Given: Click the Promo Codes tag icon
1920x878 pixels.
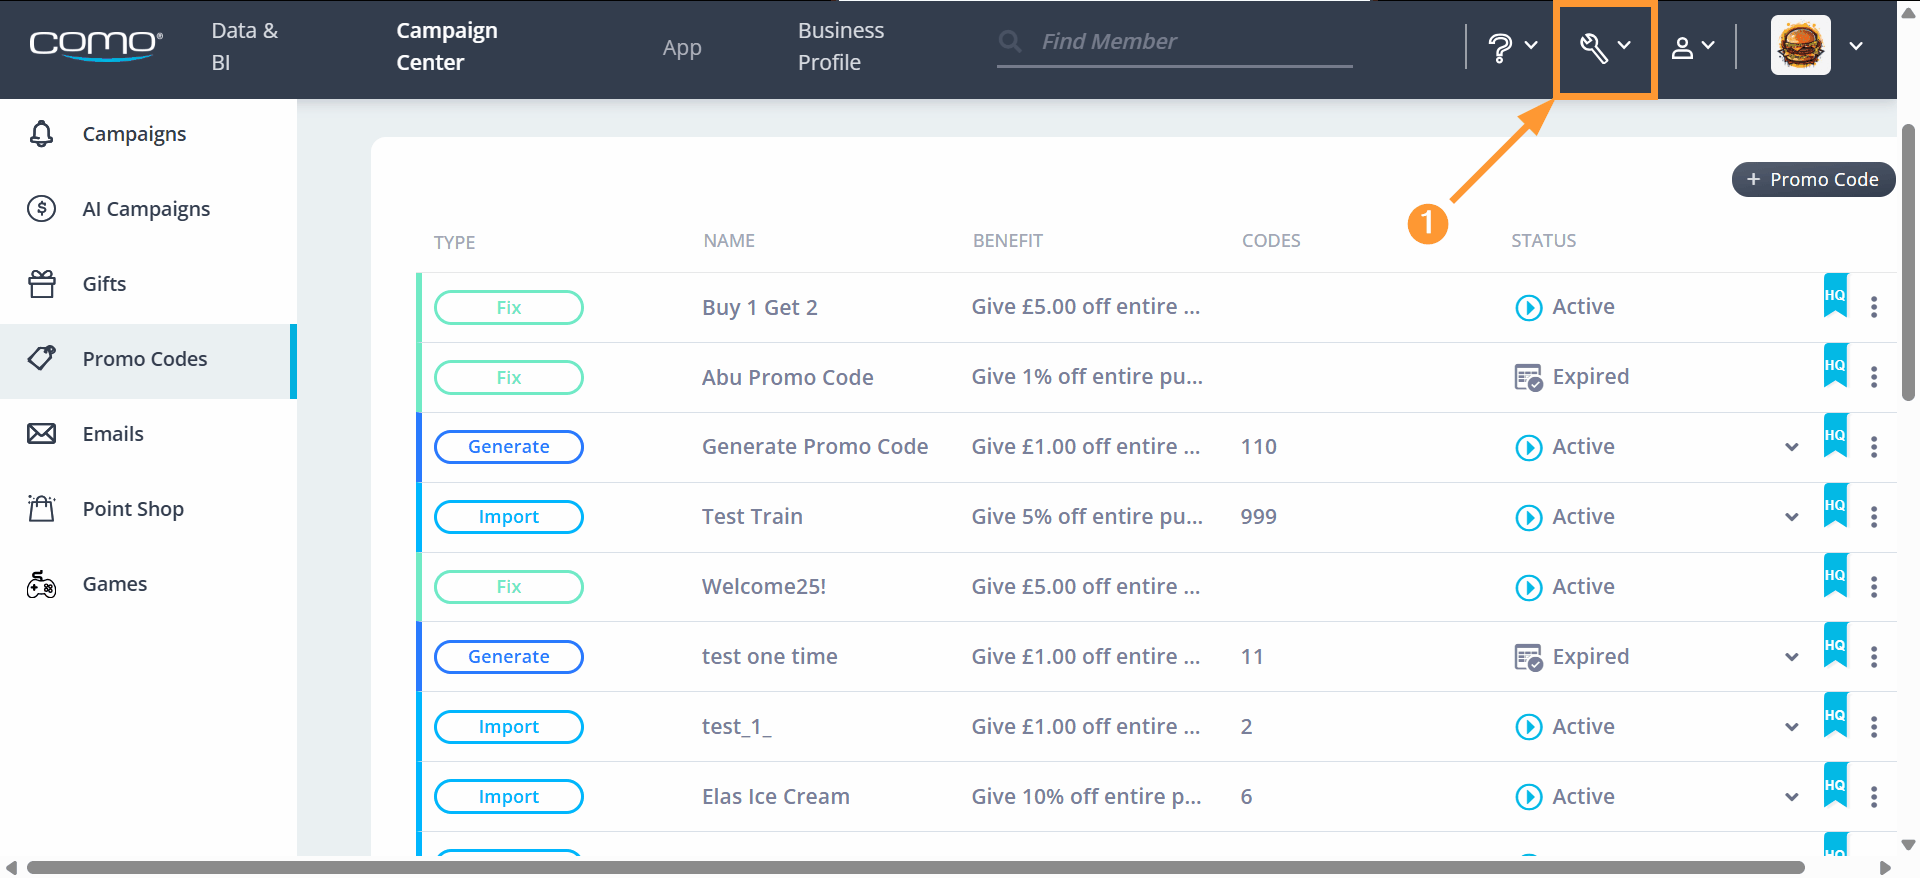Looking at the screenshot, I should tap(42, 358).
